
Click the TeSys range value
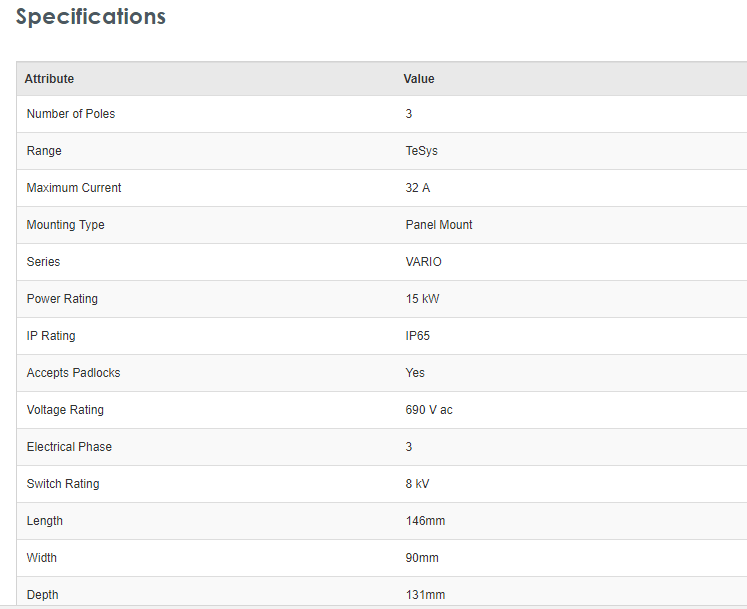(x=421, y=151)
